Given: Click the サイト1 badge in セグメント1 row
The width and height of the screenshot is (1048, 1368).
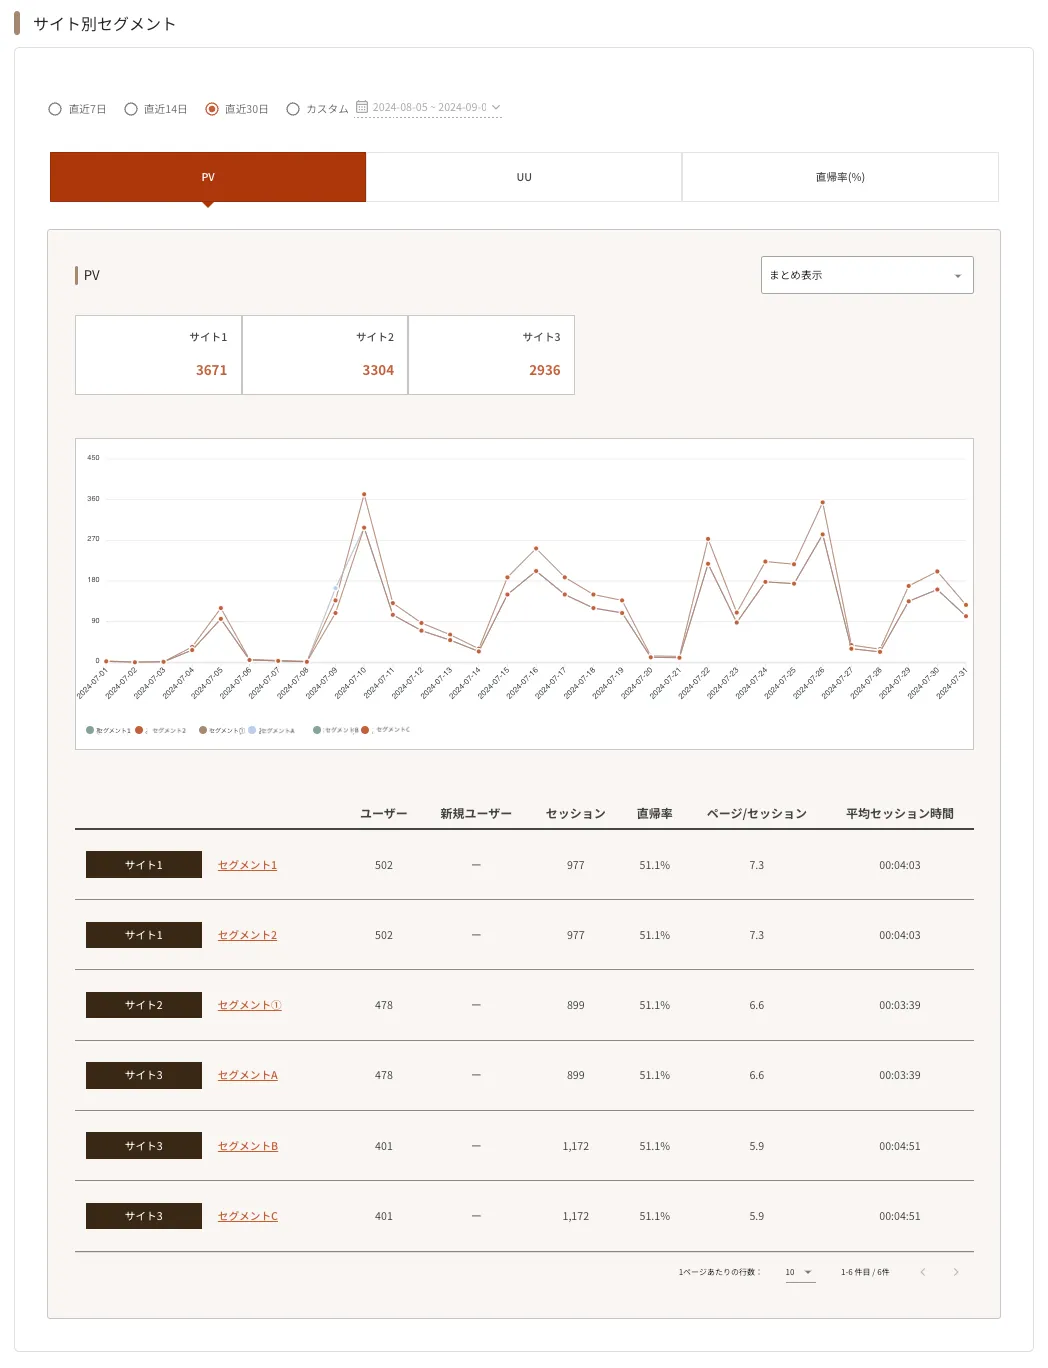Looking at the screenshot, I should 144,865.
